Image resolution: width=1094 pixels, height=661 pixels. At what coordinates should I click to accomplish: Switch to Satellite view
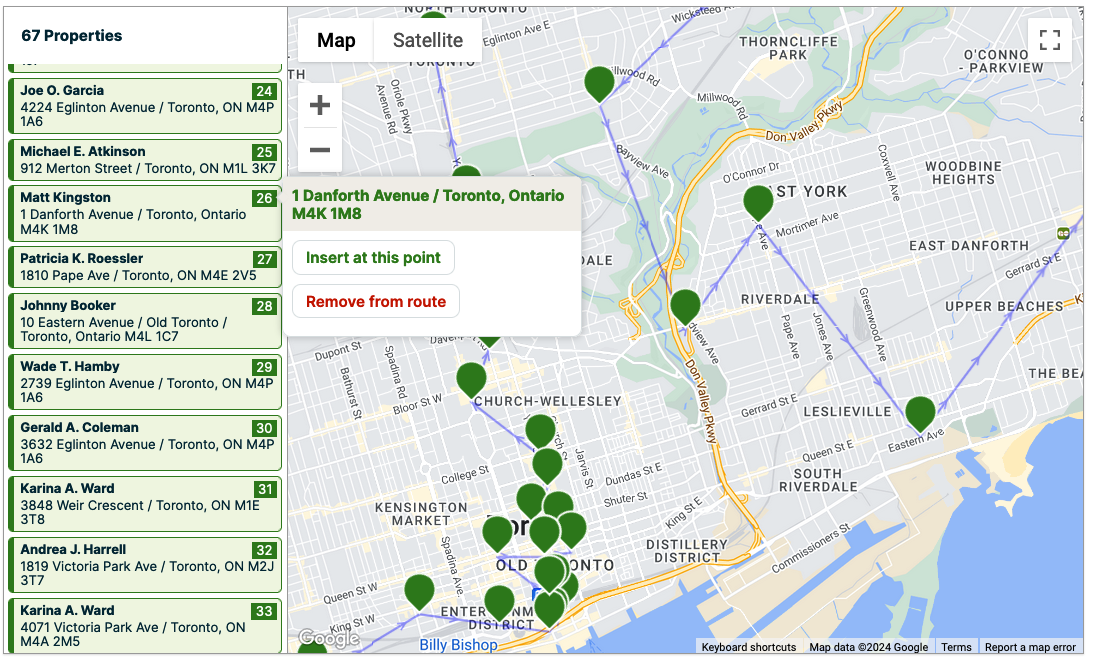click(427, 40)
